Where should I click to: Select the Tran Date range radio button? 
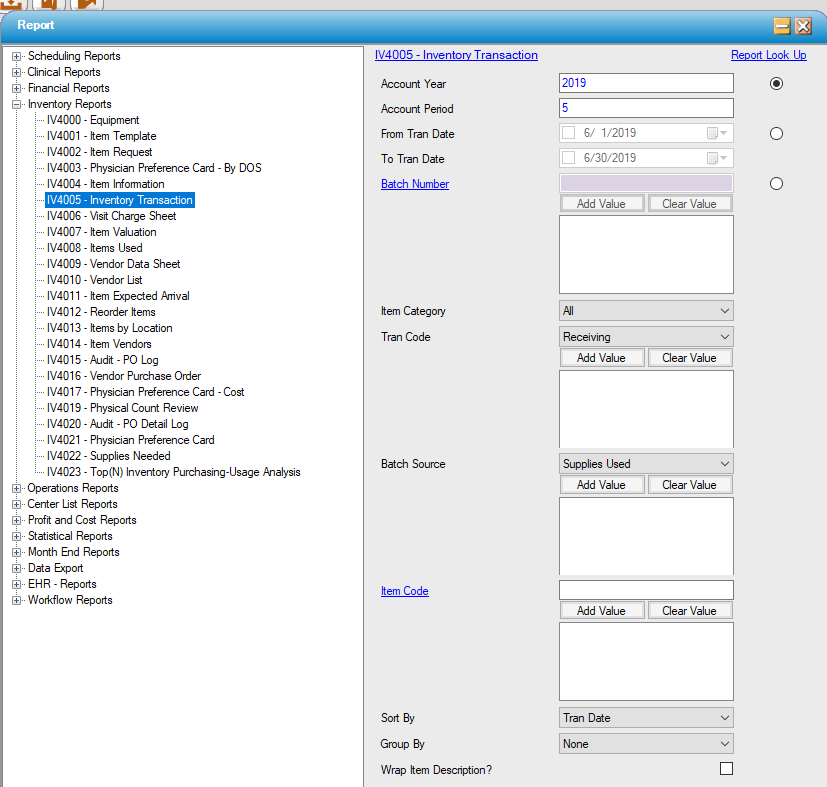776,133
